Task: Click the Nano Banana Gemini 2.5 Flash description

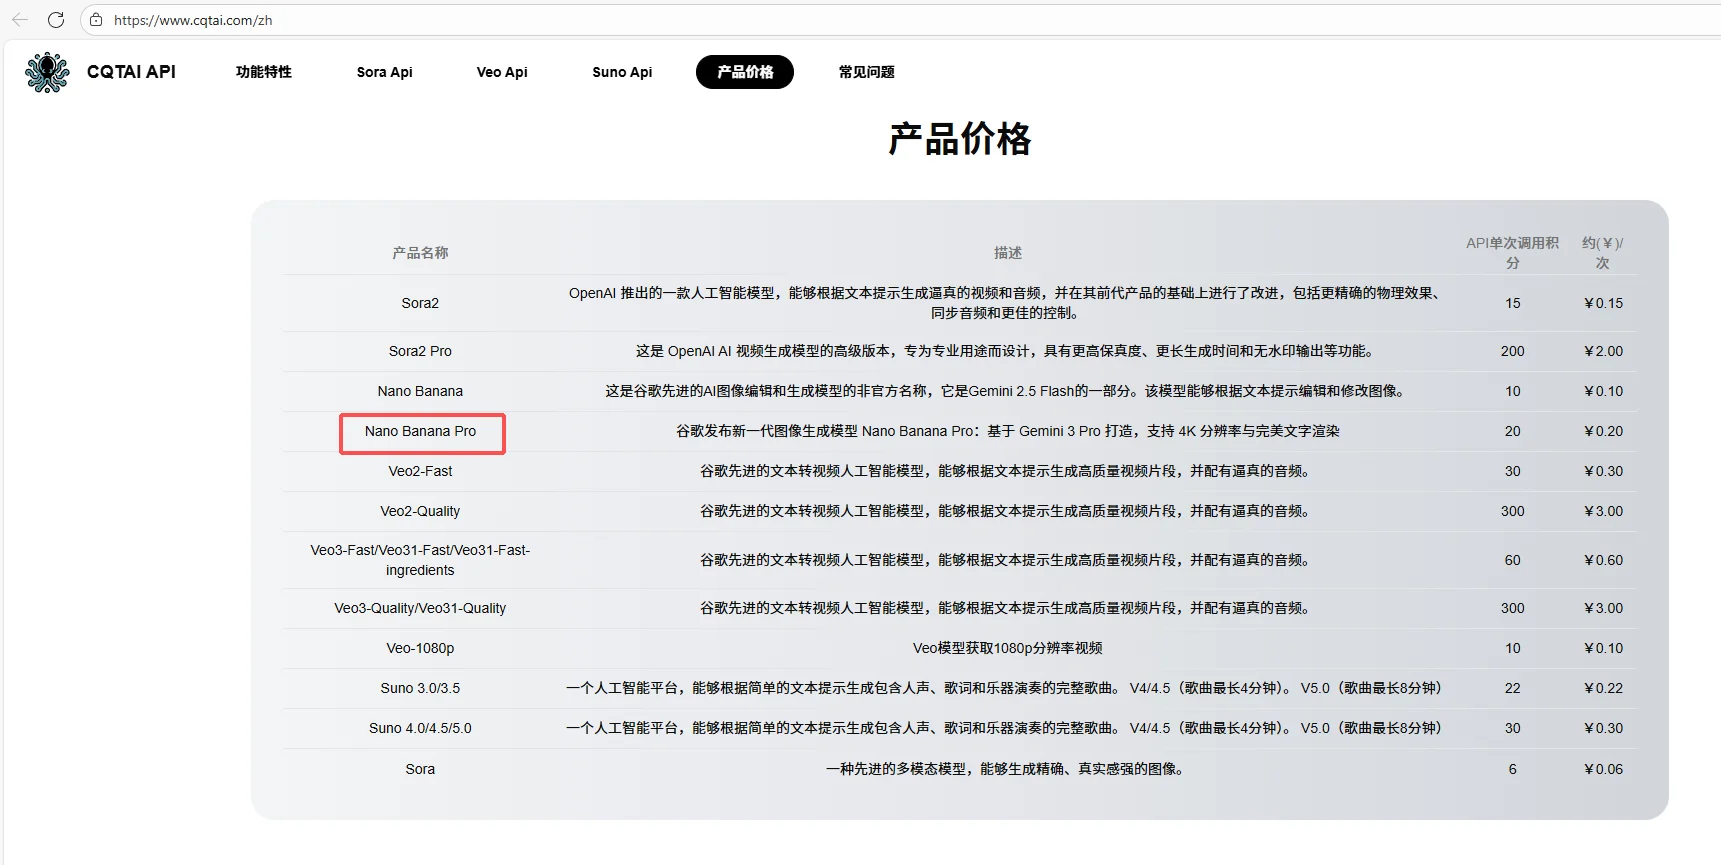Action: (x=1008, y=391)
